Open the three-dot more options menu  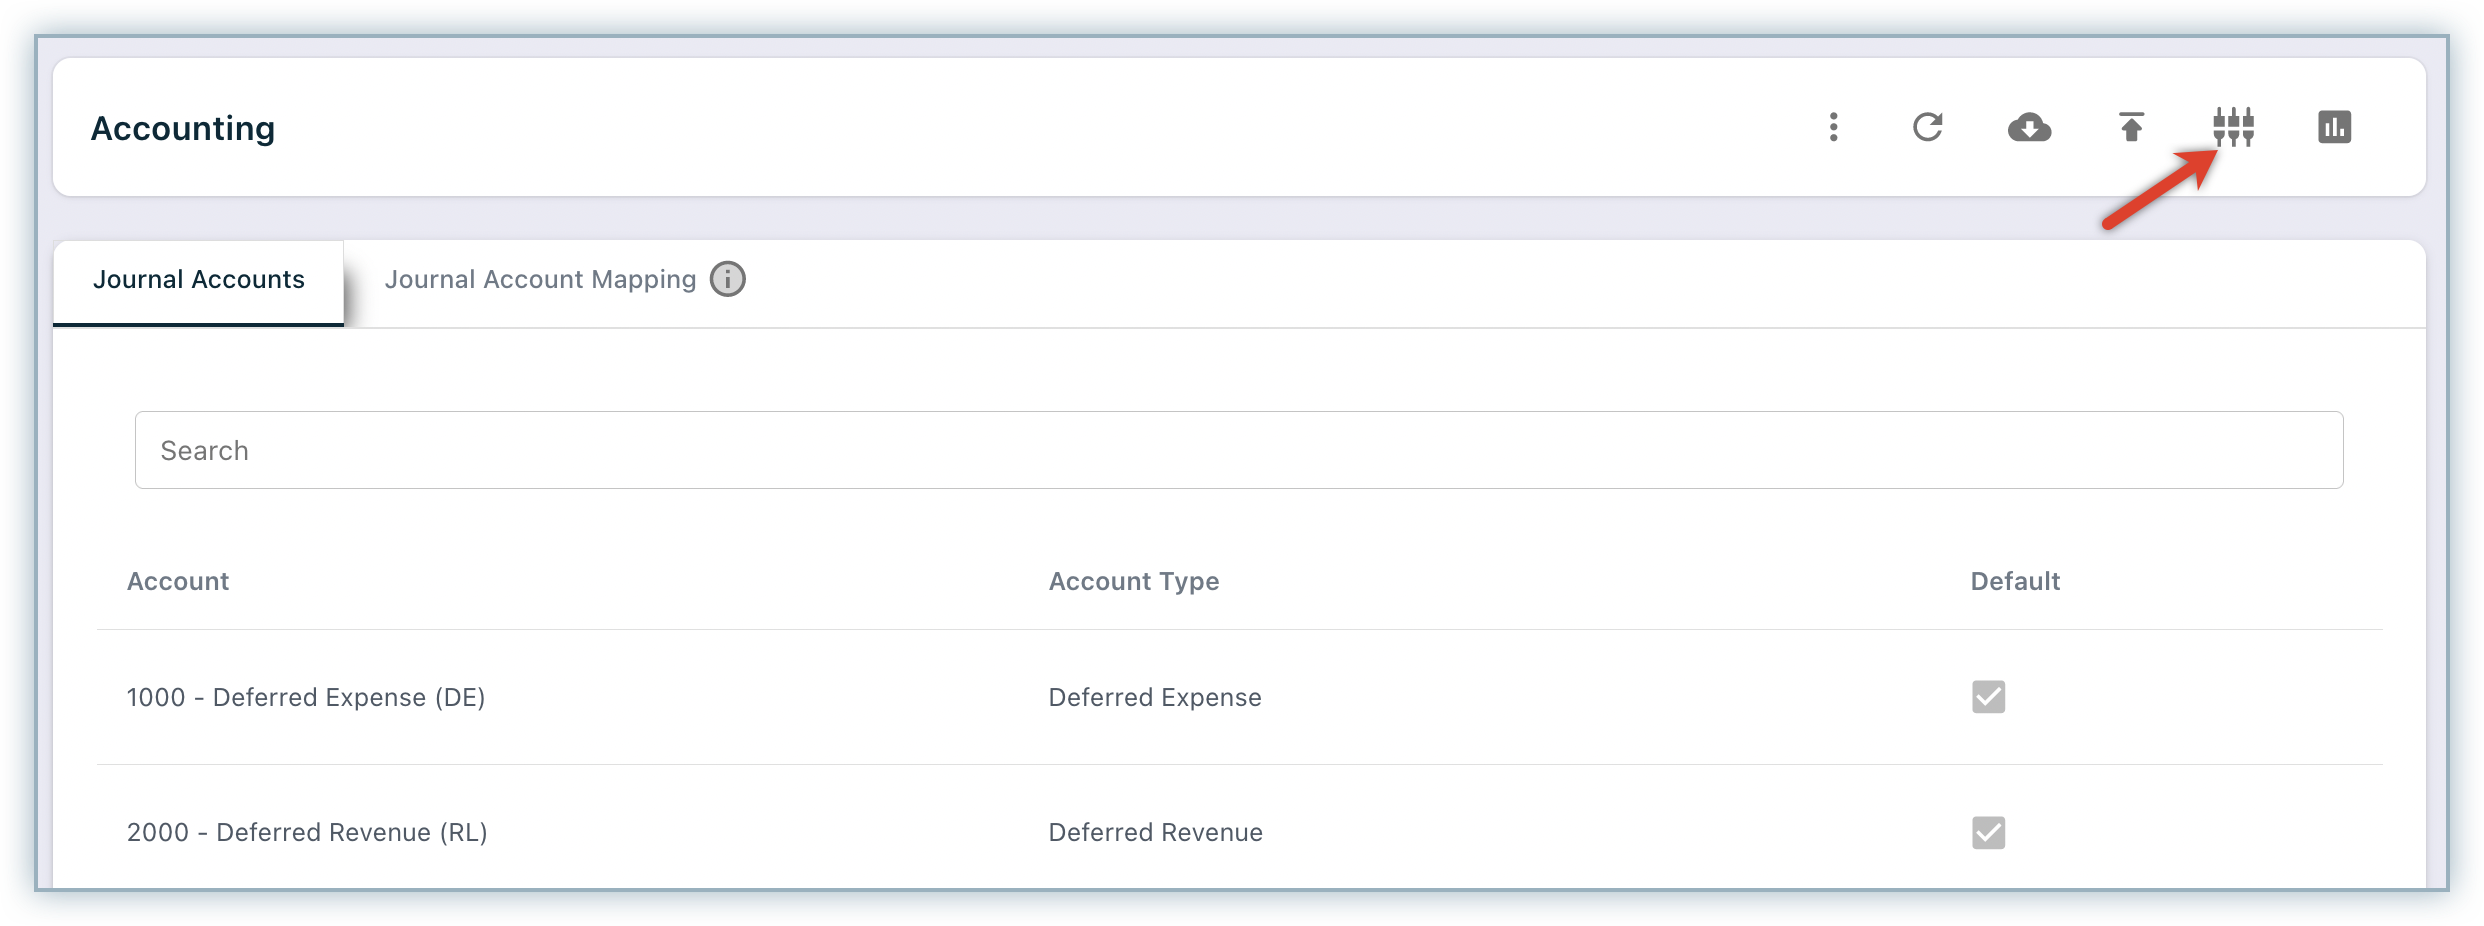tap(1833, 127)
